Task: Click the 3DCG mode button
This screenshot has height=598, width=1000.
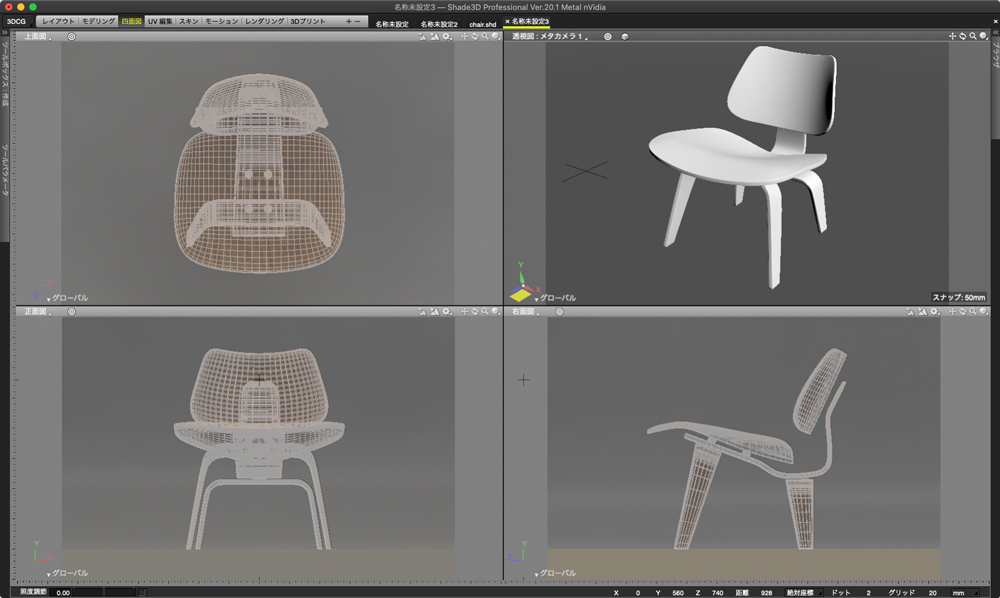Action: point(17,21)
